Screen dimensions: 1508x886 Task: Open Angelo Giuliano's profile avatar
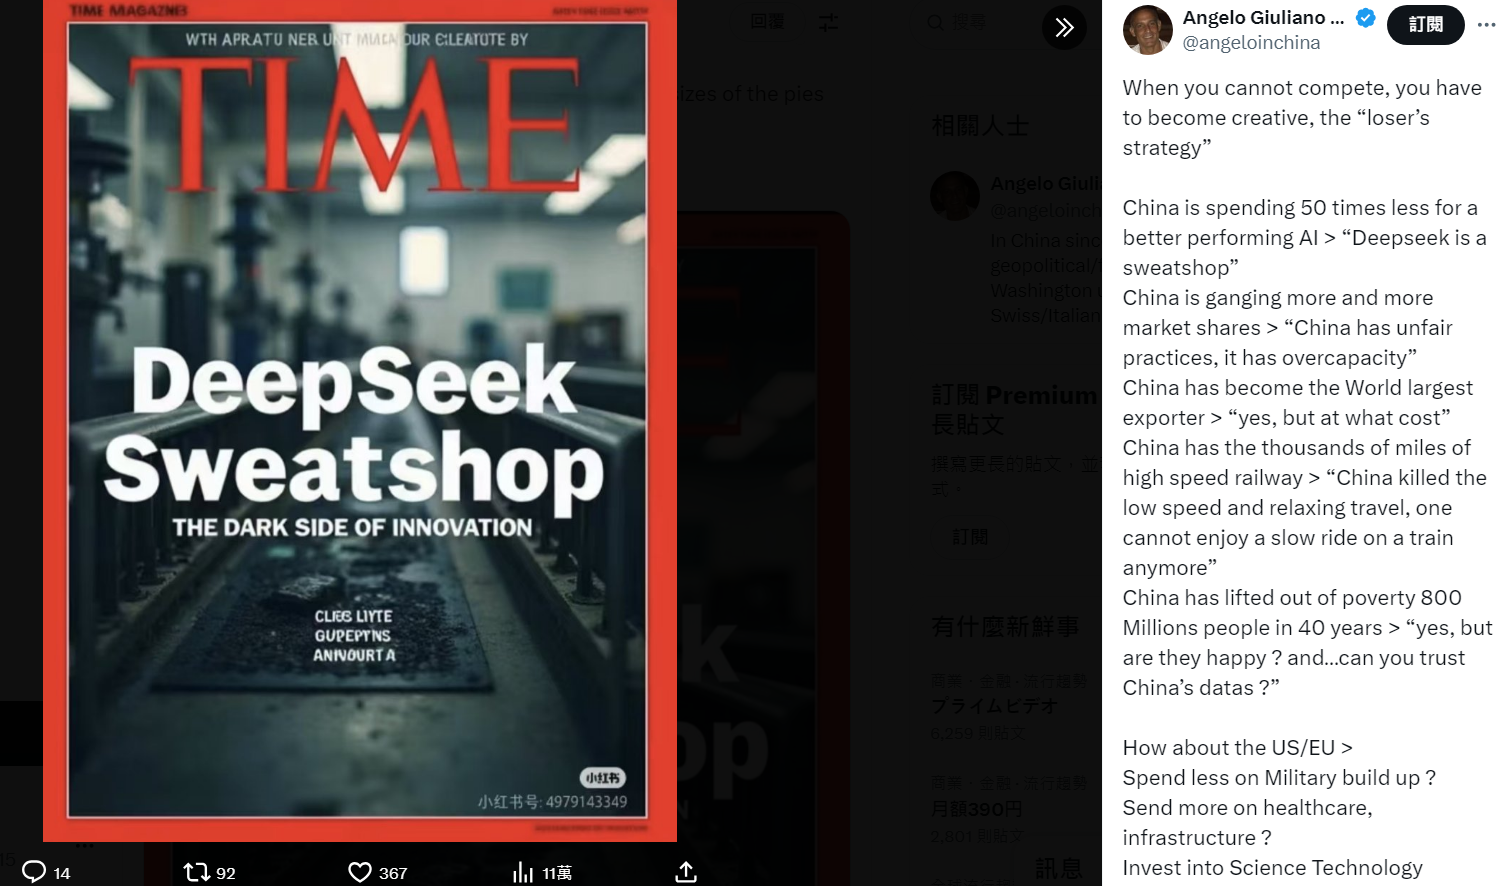[x=1148, y=30]
